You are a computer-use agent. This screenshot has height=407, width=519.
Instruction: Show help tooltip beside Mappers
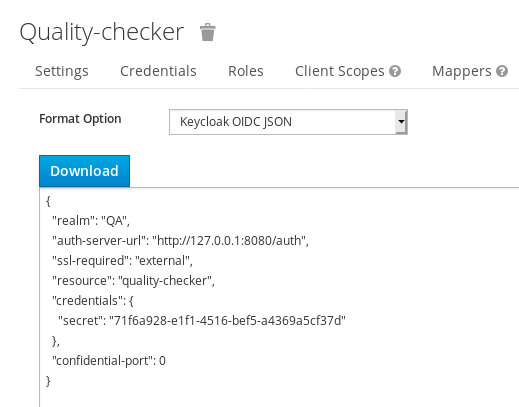click(502, 71)
